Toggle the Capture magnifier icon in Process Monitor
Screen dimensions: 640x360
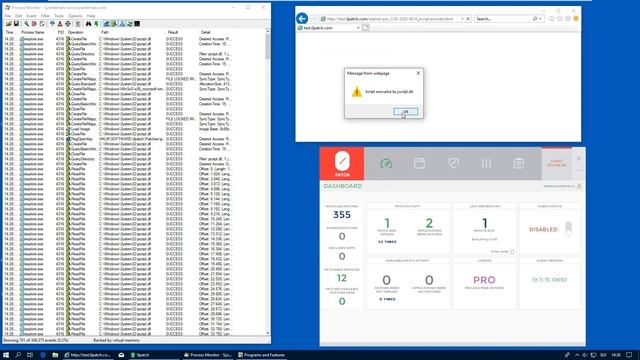(26, 24)
